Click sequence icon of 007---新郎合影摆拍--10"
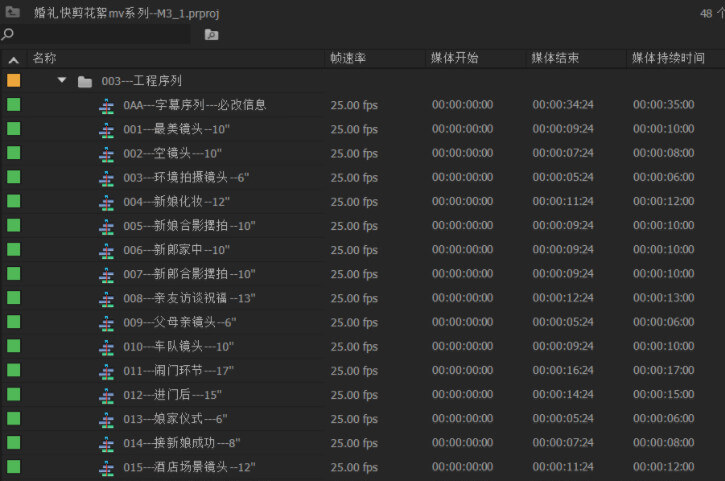The width and height of the screenshot is (725, 481). [x=106, y=276]
